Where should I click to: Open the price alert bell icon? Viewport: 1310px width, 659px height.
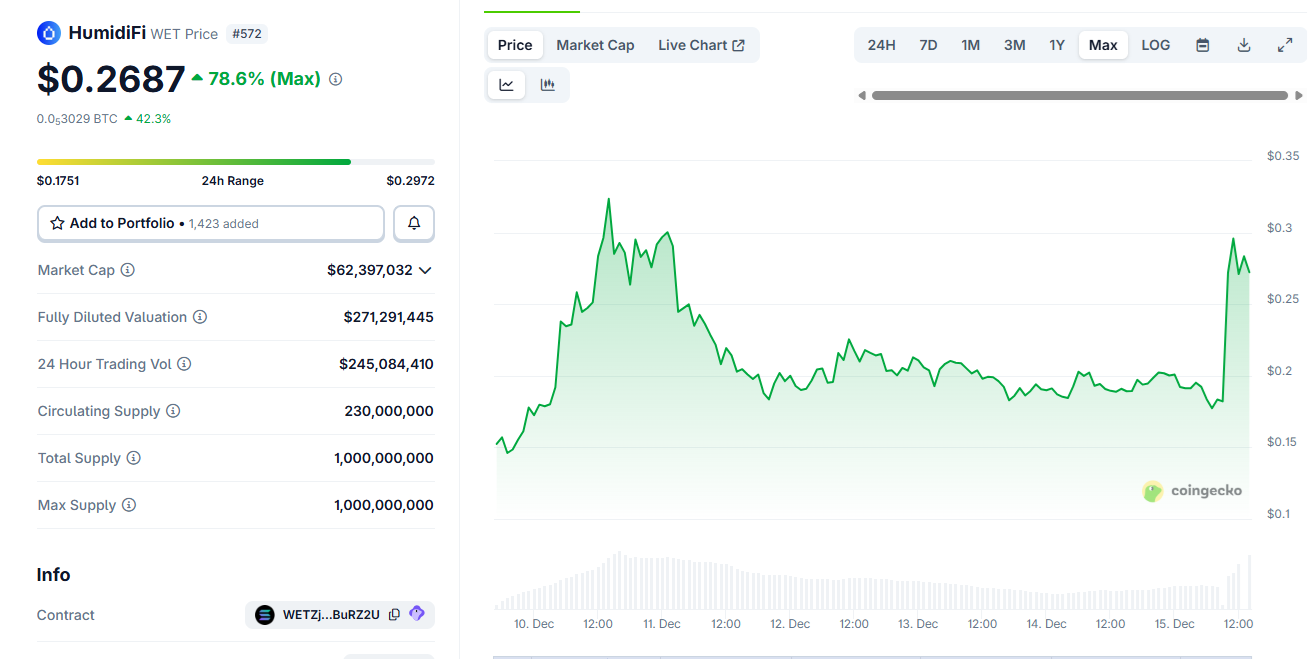(x=413, y=223)
